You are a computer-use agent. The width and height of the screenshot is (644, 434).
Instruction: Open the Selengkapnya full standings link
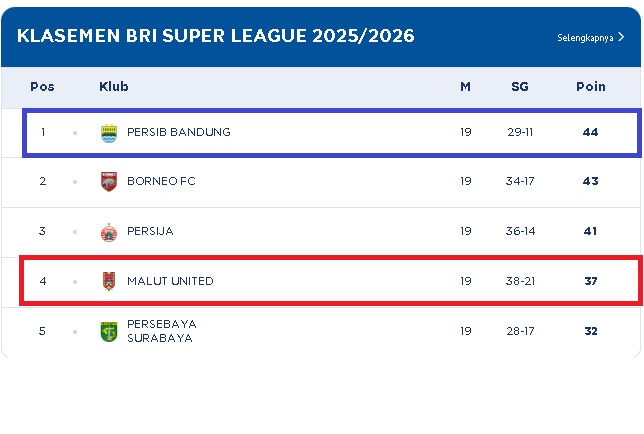585,38
